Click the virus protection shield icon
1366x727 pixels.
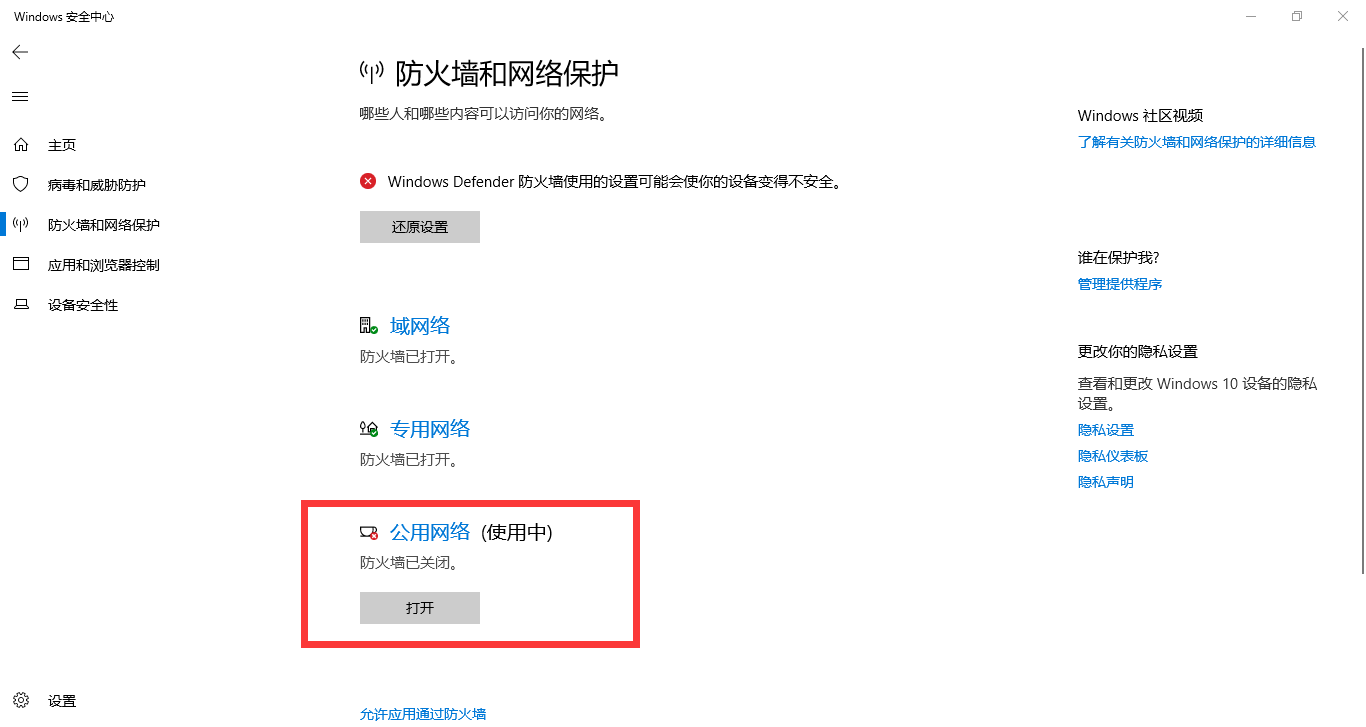(x=20, y=185)
